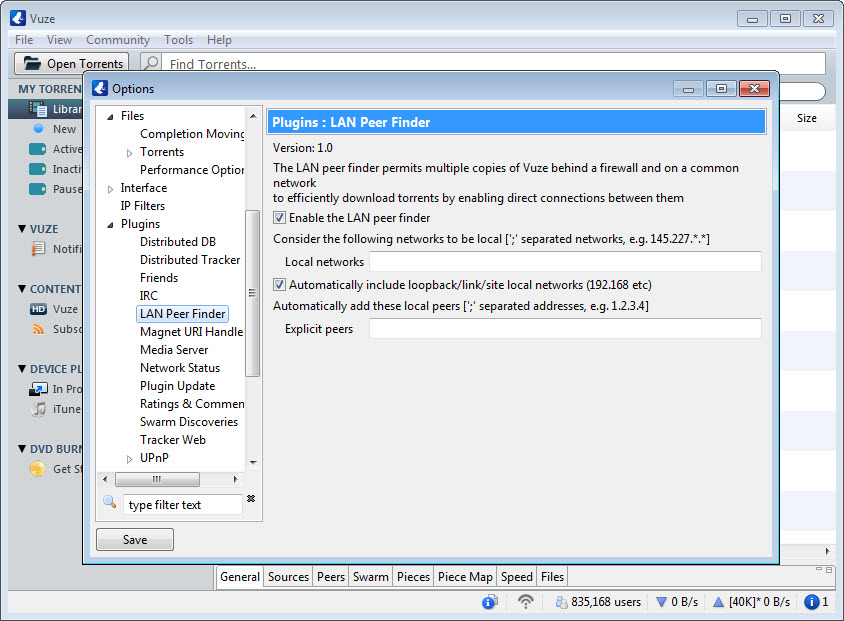Expand the Interface tree node
Viewport: 844px width, 621px height.
pyautogui.click(x=110, y=189)
